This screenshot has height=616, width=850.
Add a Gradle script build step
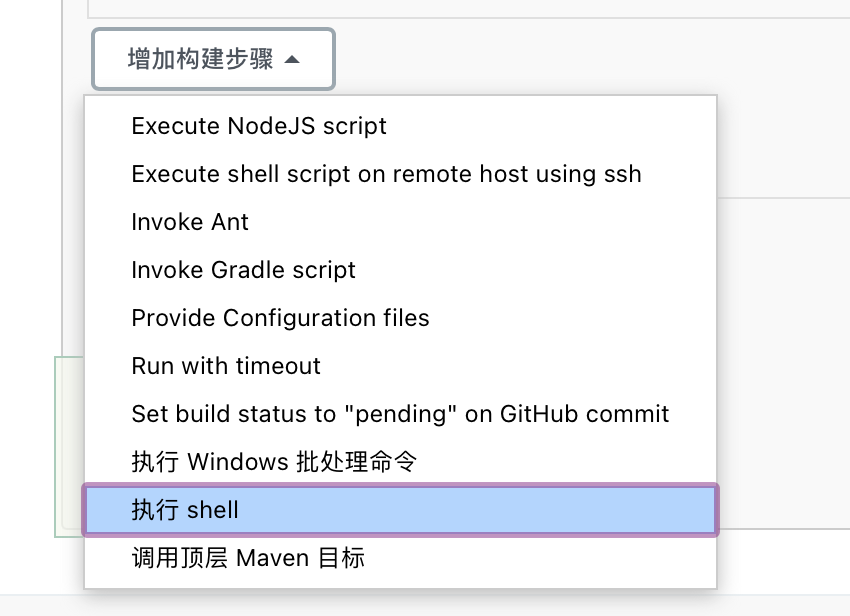point(401,270)
